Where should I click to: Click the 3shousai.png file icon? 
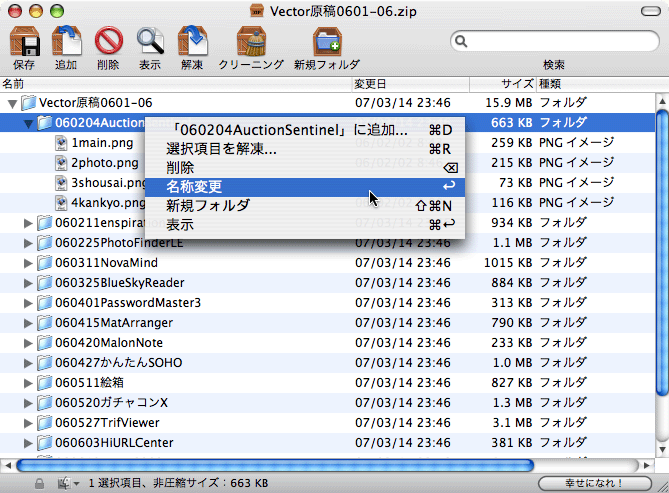tap(61, 183)
